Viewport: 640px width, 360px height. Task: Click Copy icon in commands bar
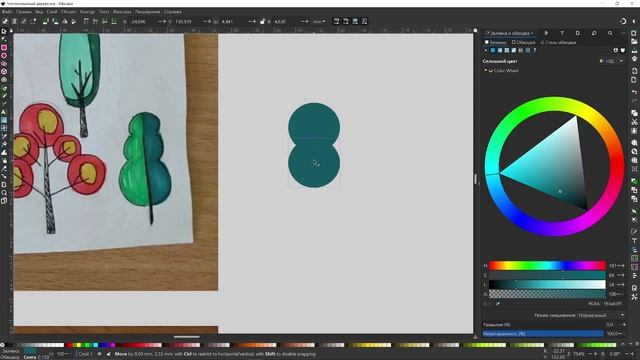tap(634, 113)
